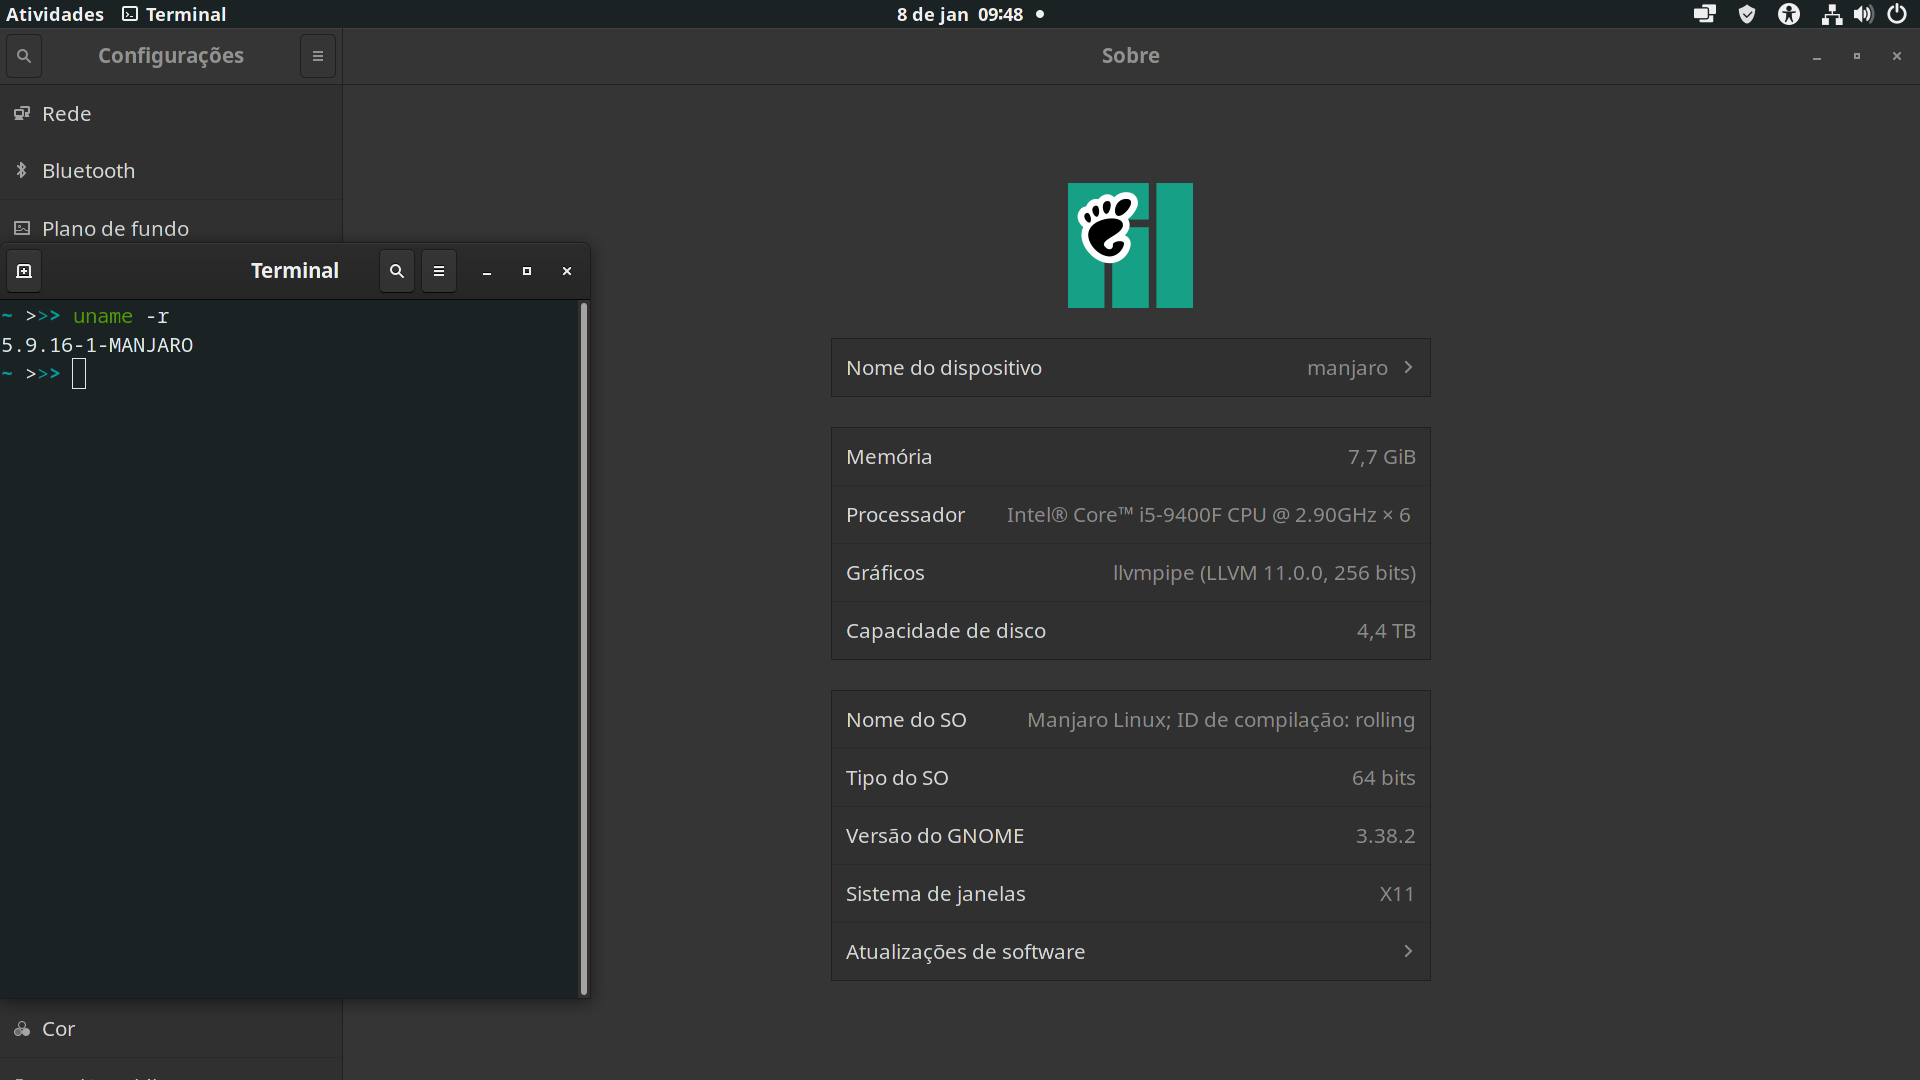Select Plano de fundo in sidebar
The image size is (1920, 1080).
coord(171,222)
